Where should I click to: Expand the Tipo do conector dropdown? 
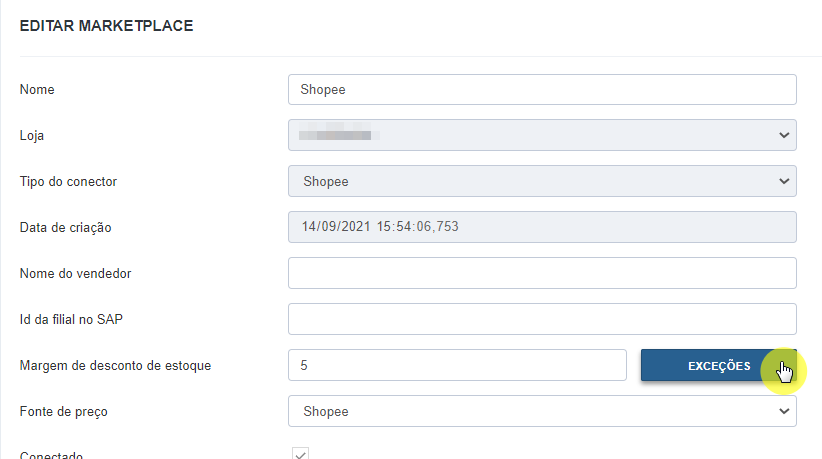point(542,181)
